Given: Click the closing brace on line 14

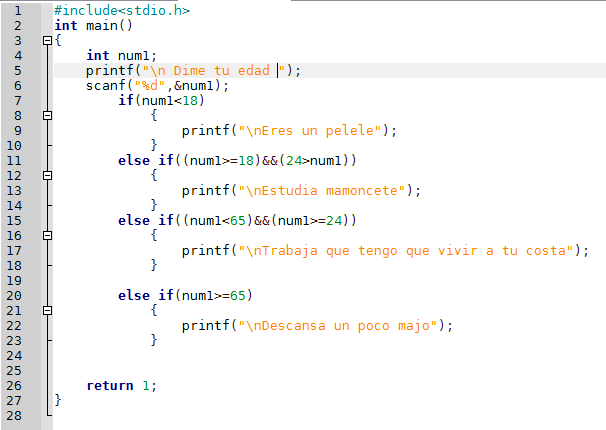Looking at the screenshot, I should pos(154,205).
